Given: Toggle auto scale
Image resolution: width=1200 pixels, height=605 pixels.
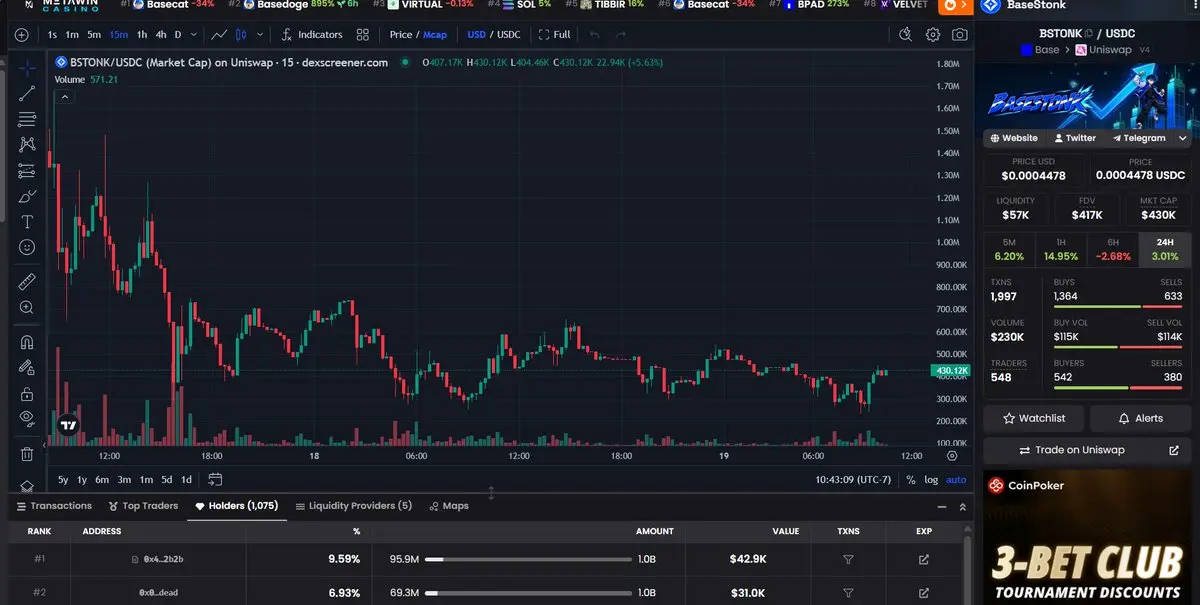Looking at the screenshot, I should point(957,479).
